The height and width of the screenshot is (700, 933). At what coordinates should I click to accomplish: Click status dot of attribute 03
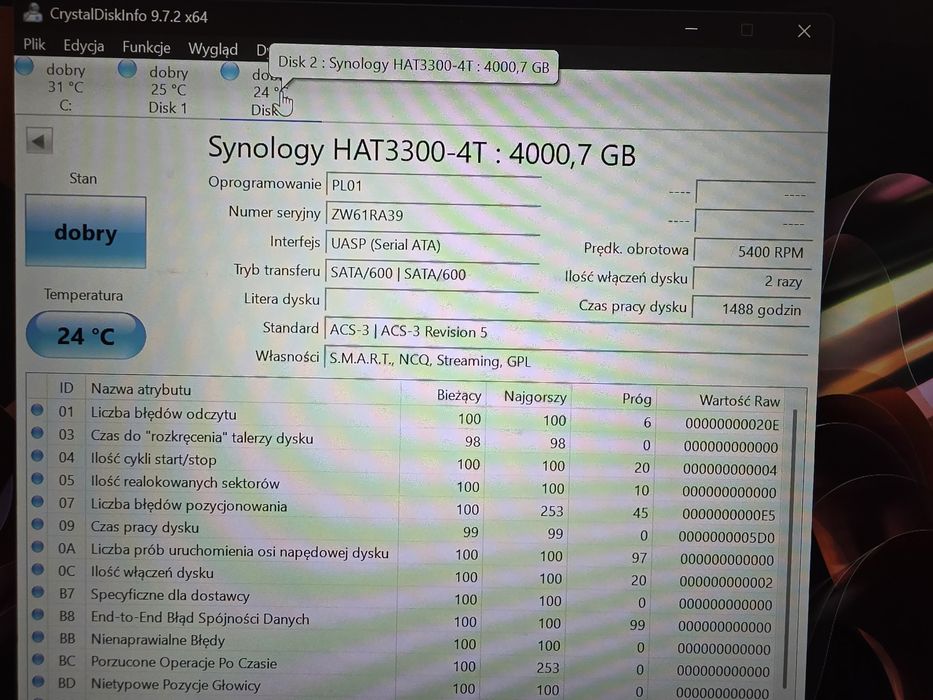click(37, 433)
